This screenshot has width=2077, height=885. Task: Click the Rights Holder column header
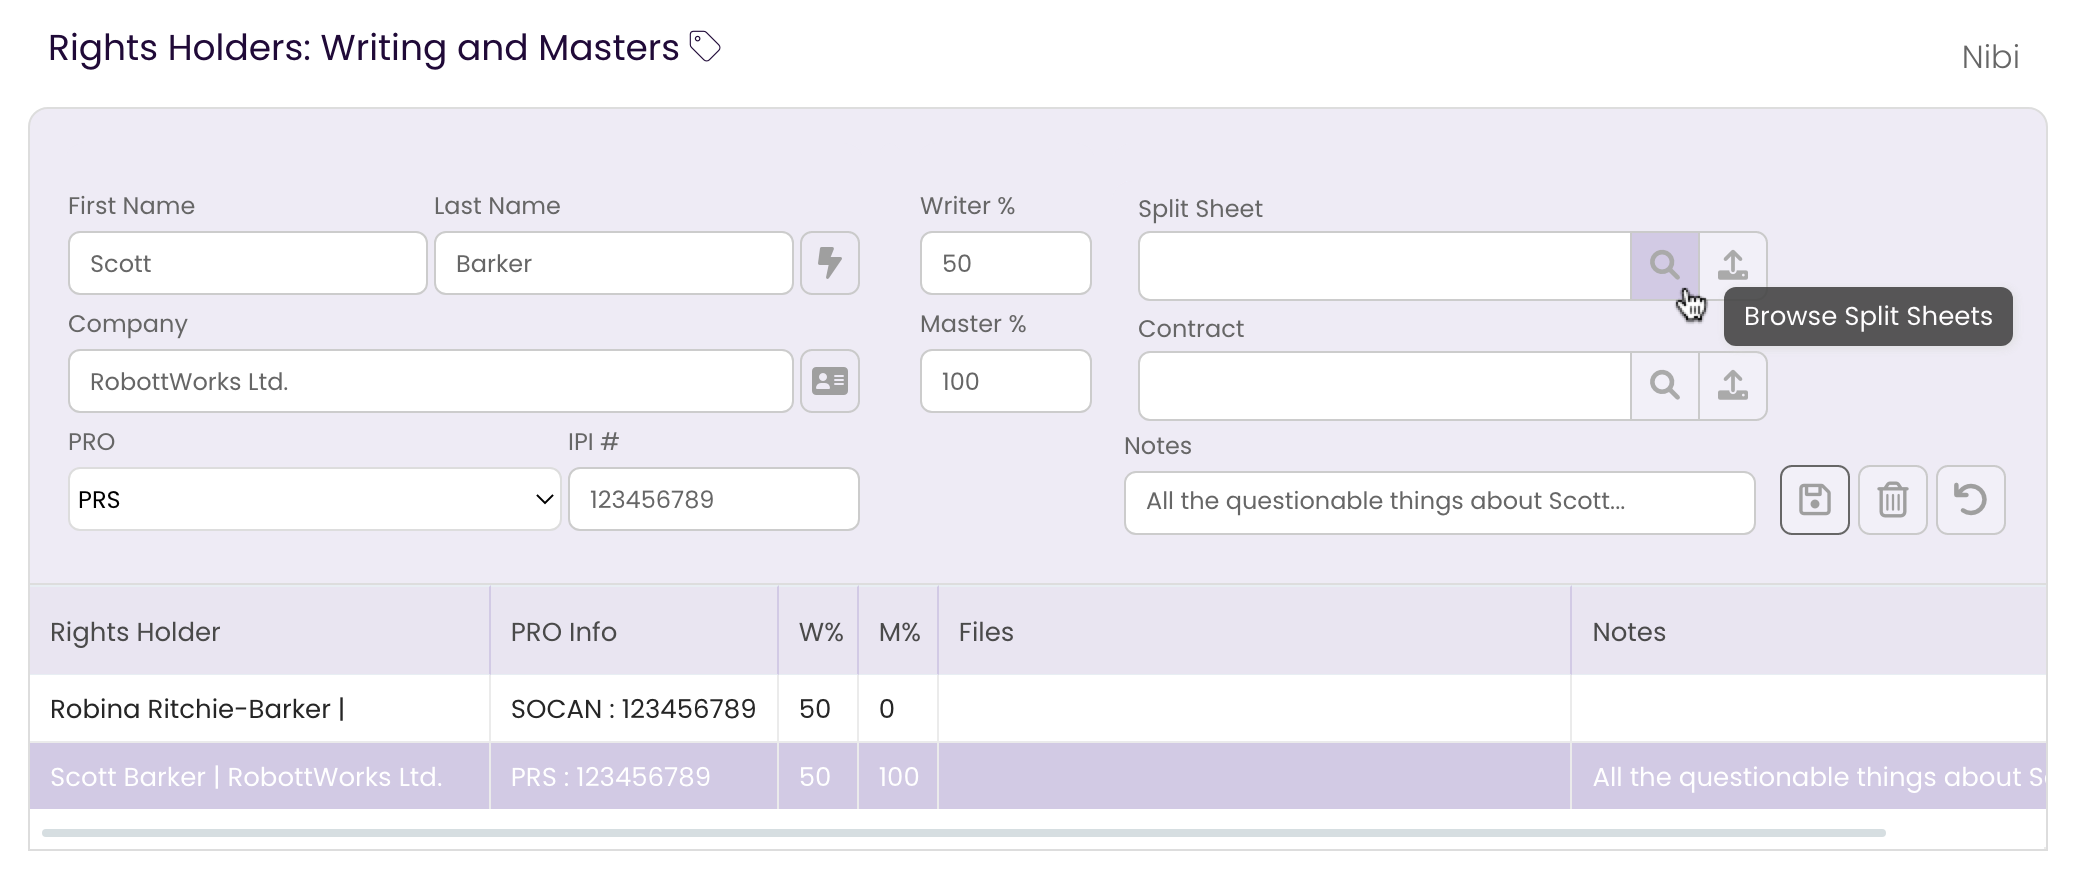coord(260,631)
